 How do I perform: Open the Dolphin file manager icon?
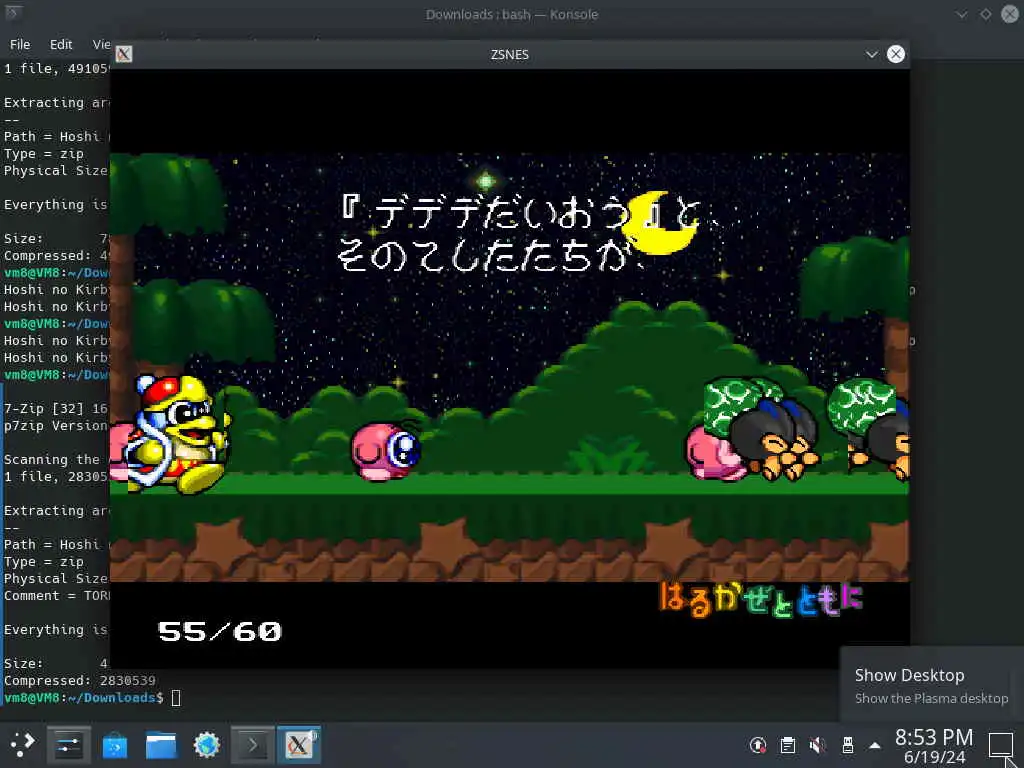click(x=161, y=744)
